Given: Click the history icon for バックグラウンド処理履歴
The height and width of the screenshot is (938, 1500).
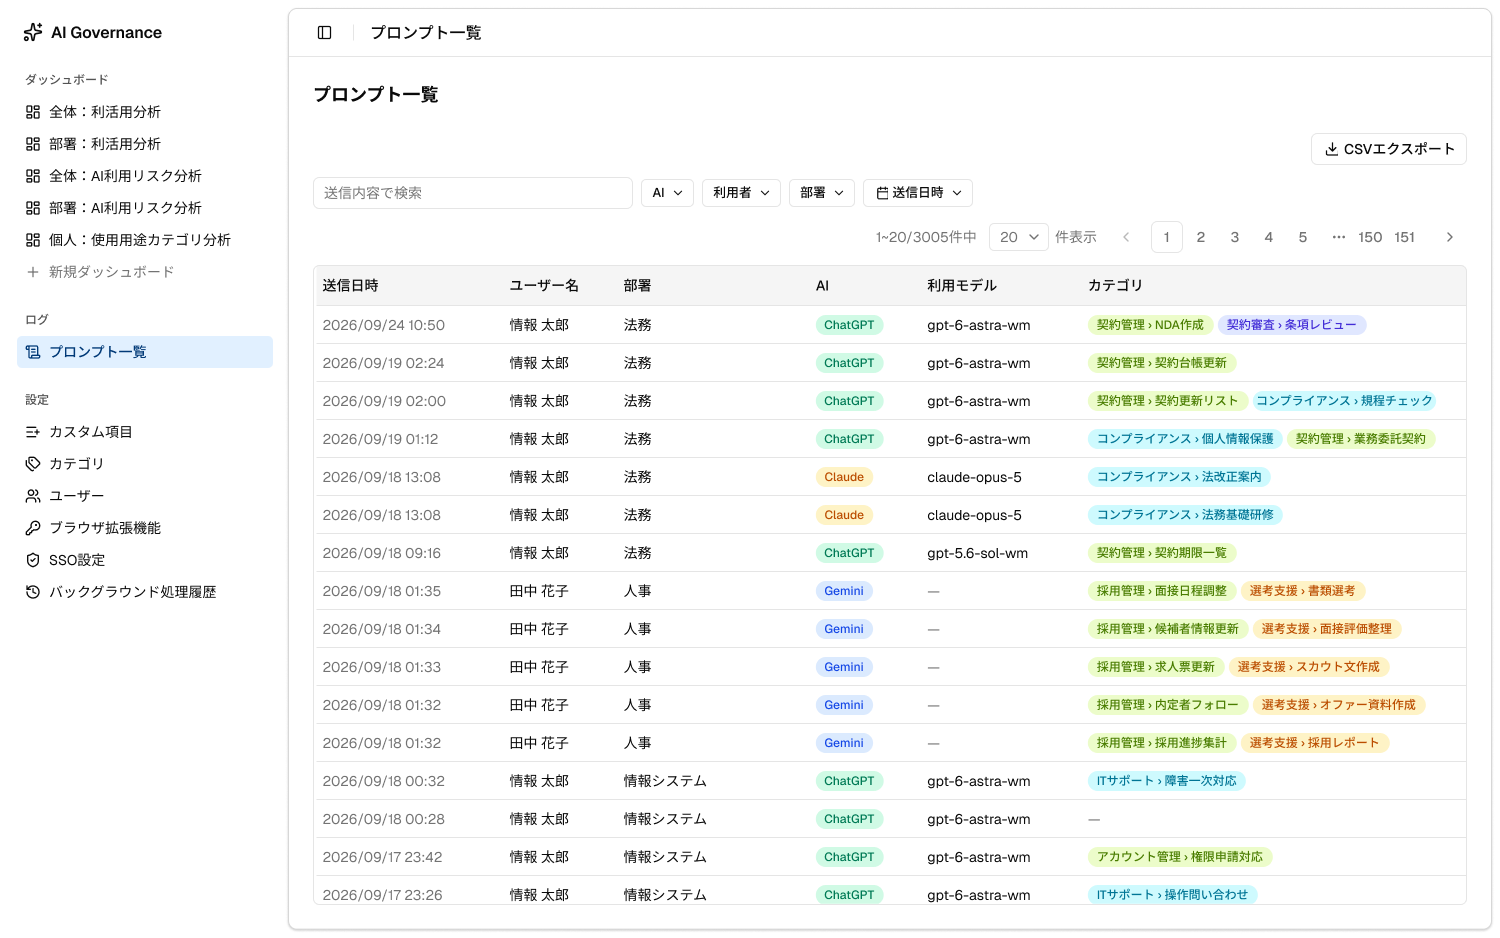Looking at the screenshot, I should [x=33, y=592].
